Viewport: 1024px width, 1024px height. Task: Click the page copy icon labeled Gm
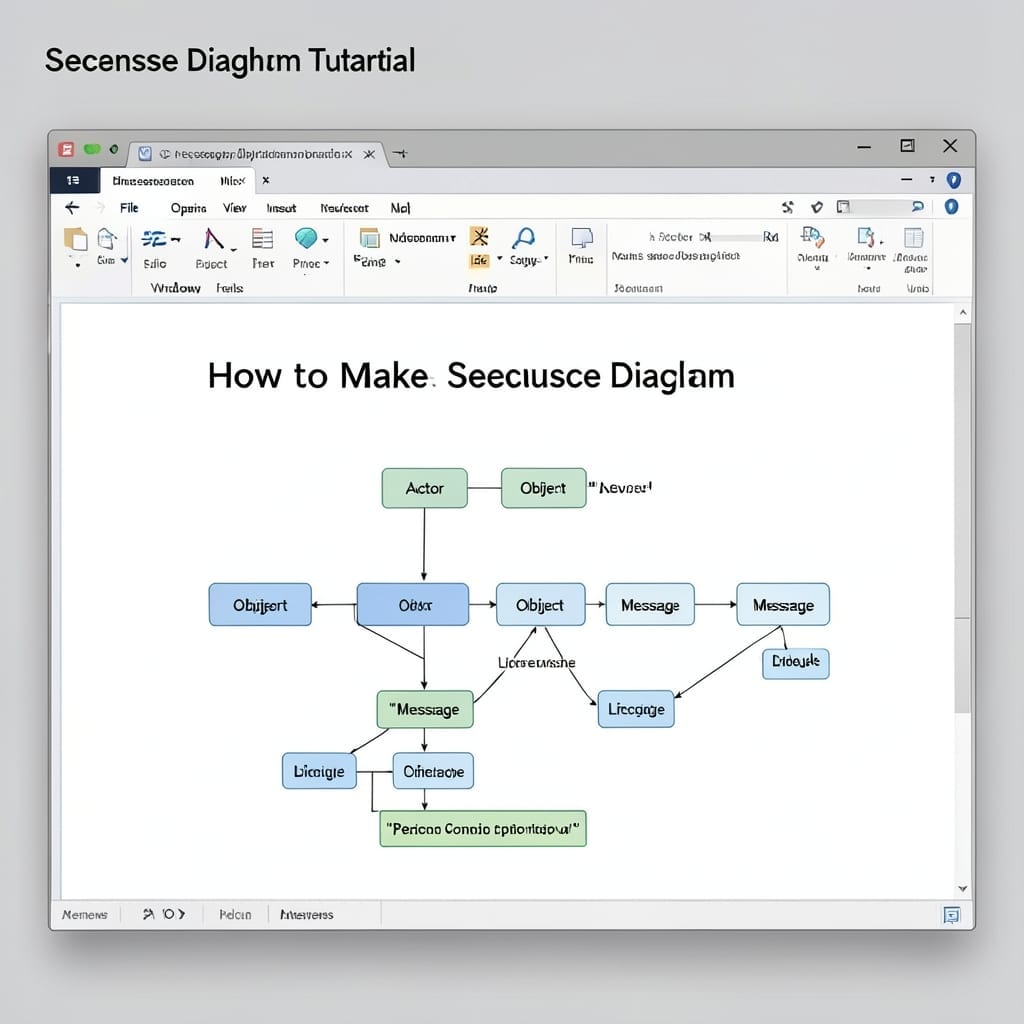point(106,240)
